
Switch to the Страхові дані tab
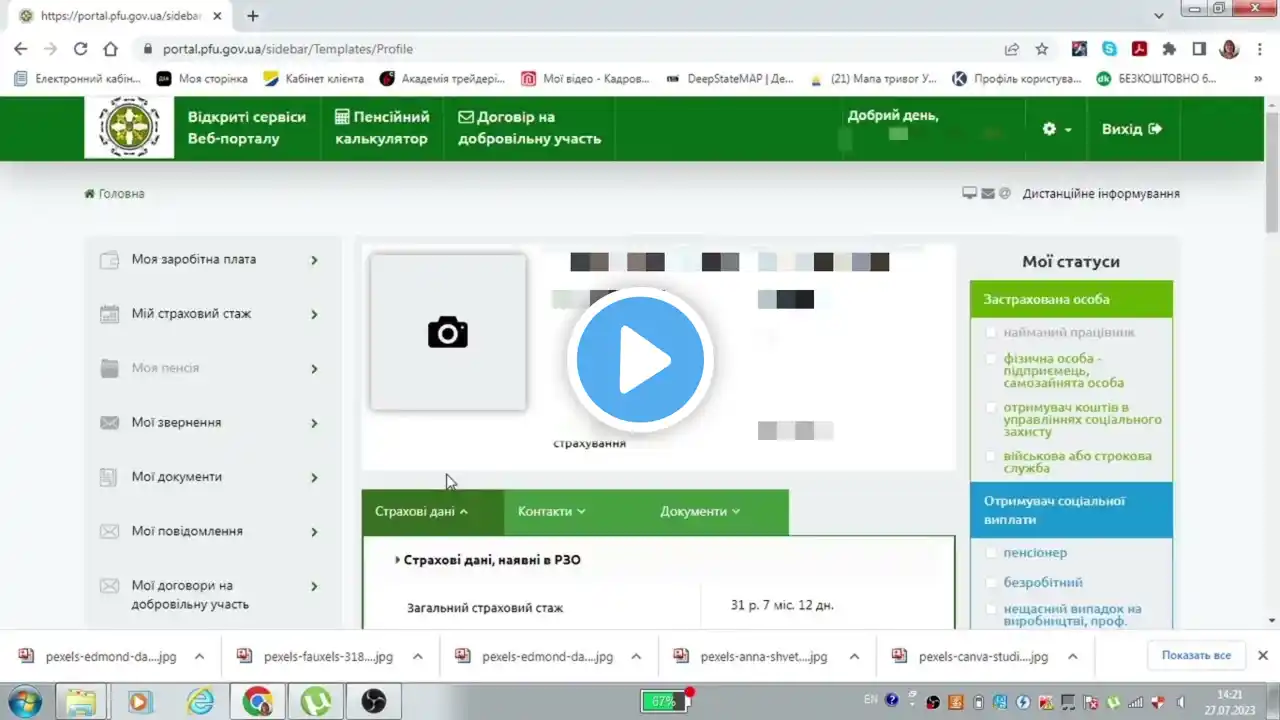pos(433,512)
